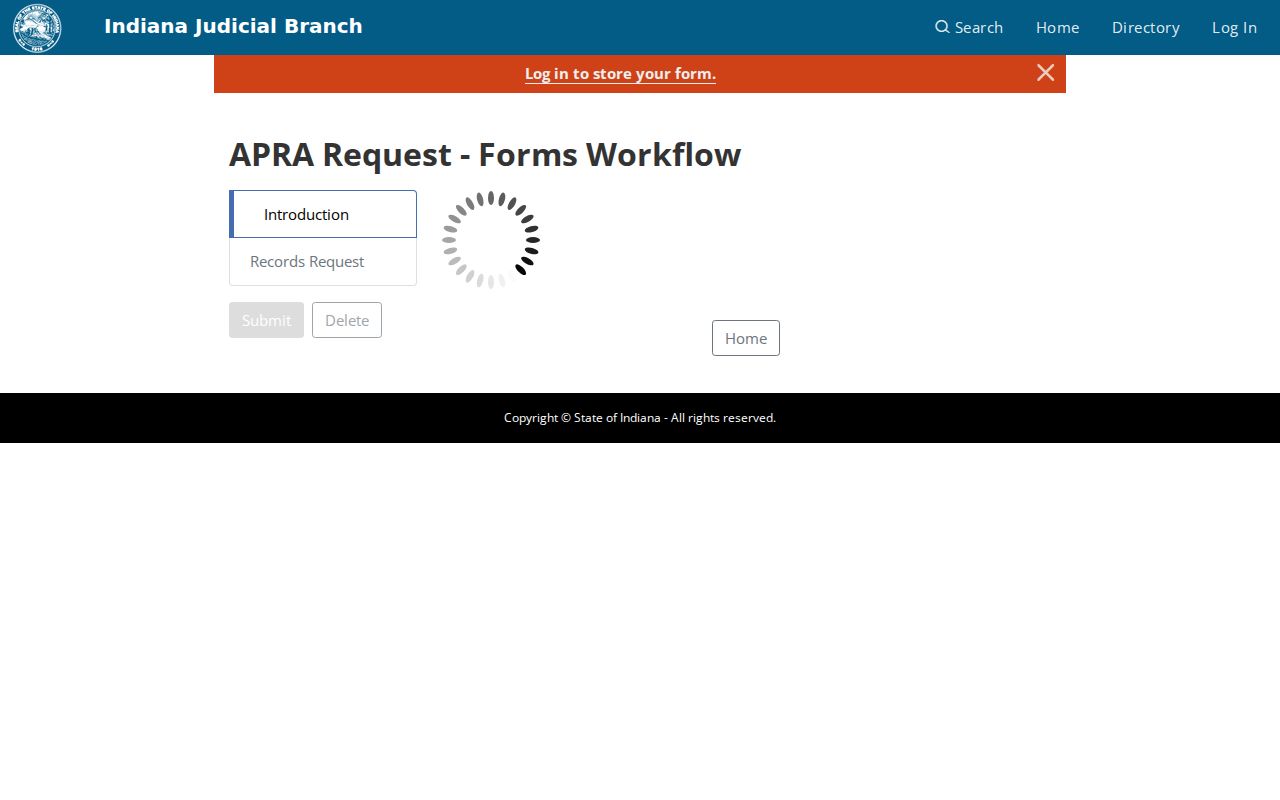Open the Indiana Judicial Branch title link

[x=233, y=27]
